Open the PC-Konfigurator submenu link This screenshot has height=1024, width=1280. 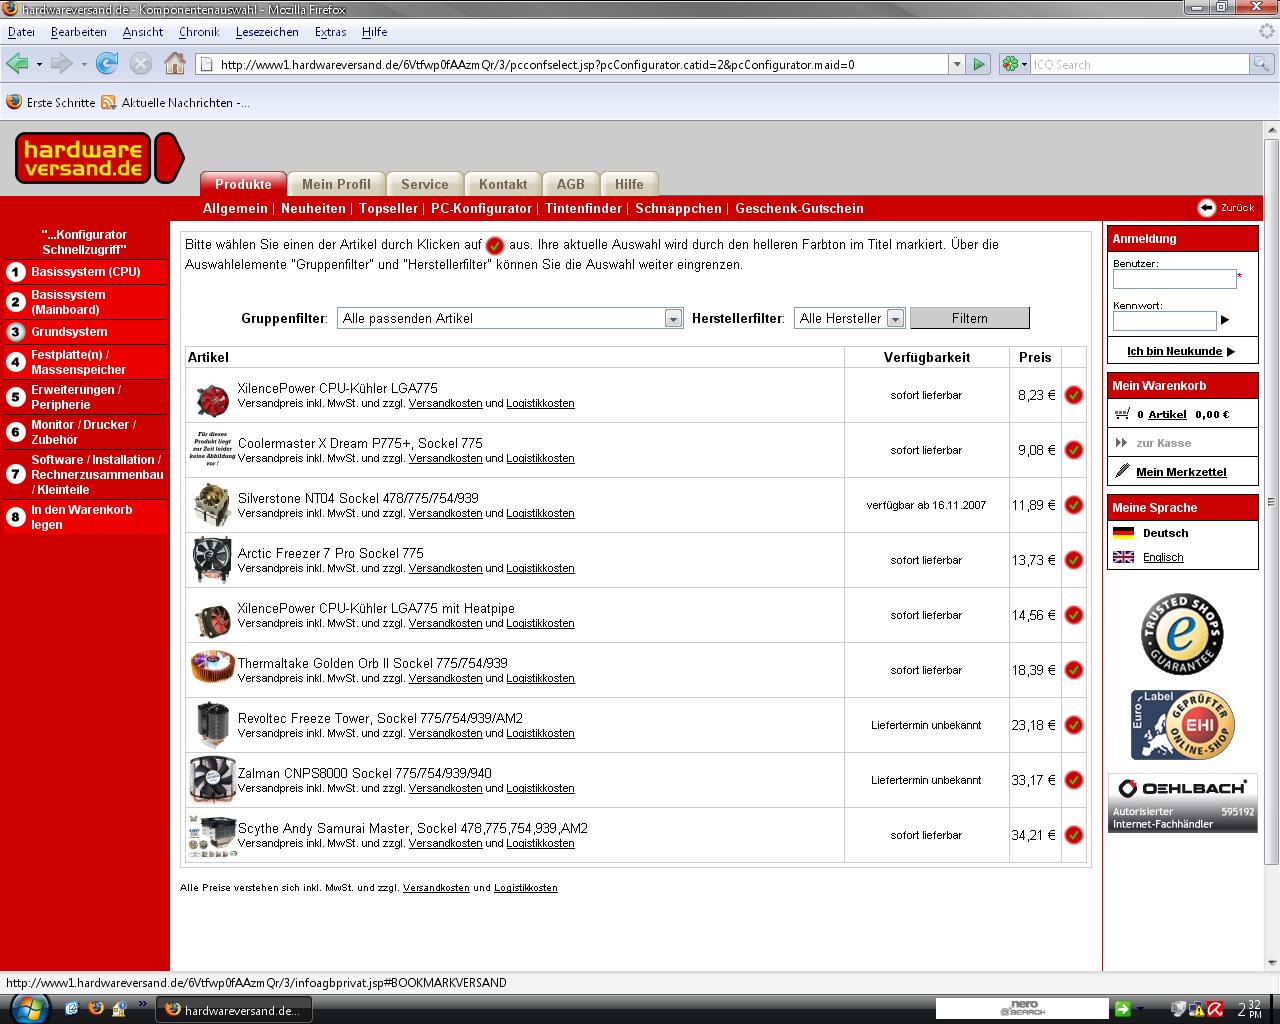481,208
